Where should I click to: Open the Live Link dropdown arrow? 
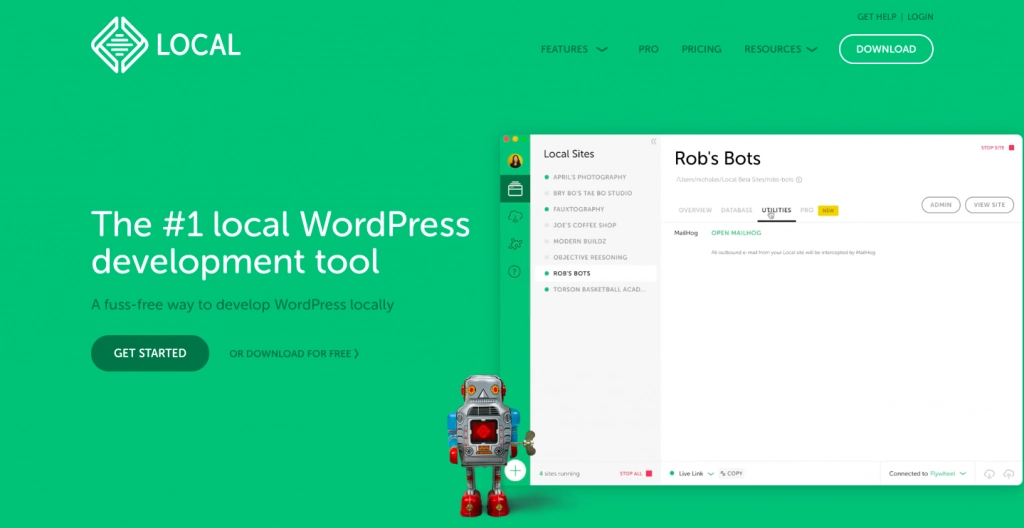pos(711,474)
